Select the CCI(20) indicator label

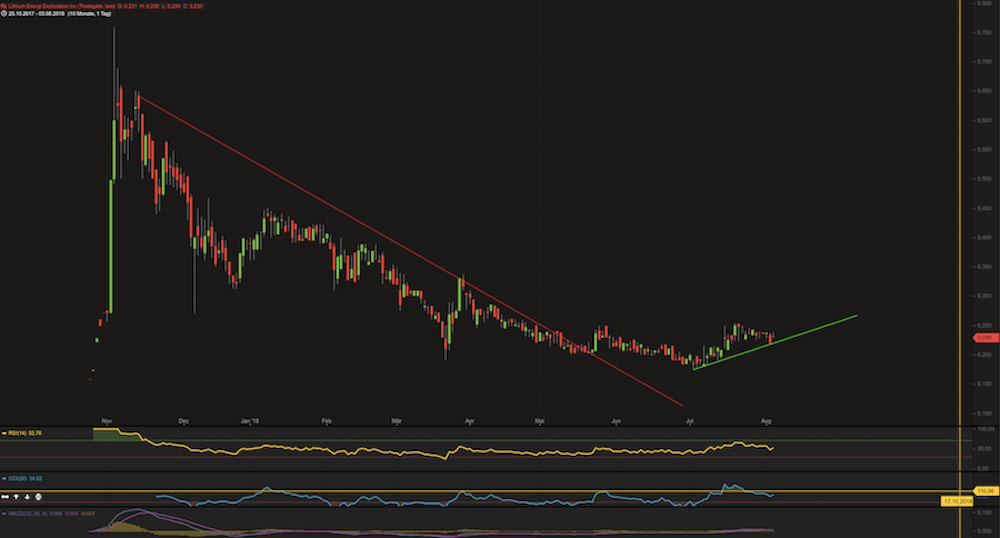point(17,481)
